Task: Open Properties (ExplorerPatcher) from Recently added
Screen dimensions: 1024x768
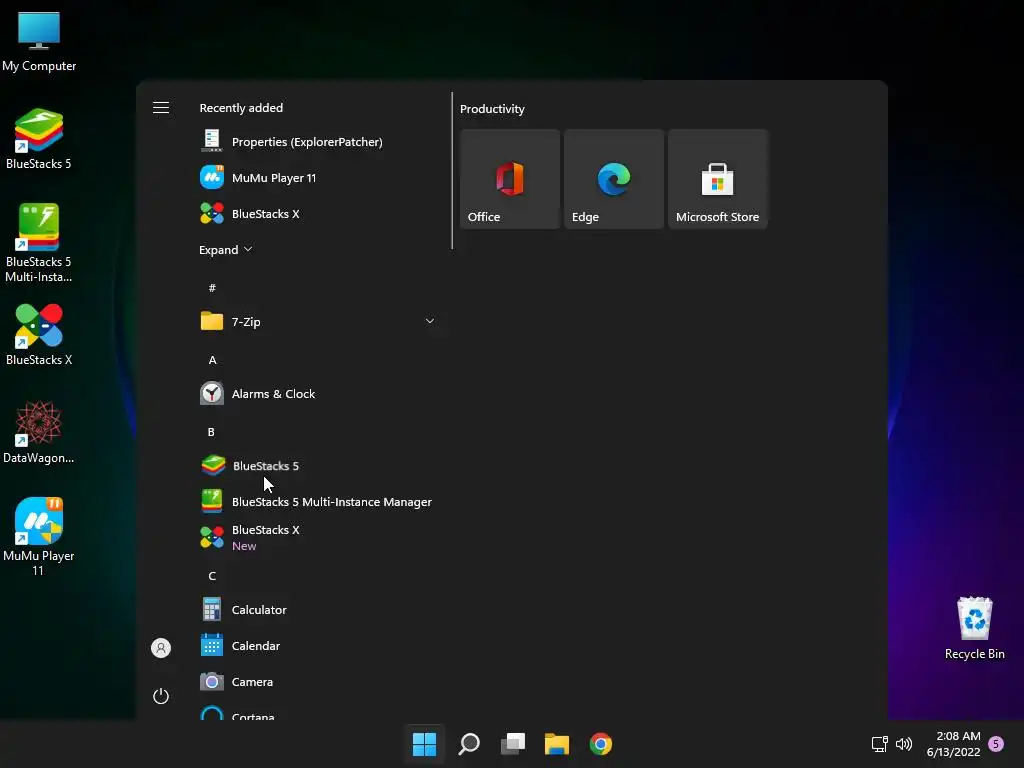Action: point(318,142)
